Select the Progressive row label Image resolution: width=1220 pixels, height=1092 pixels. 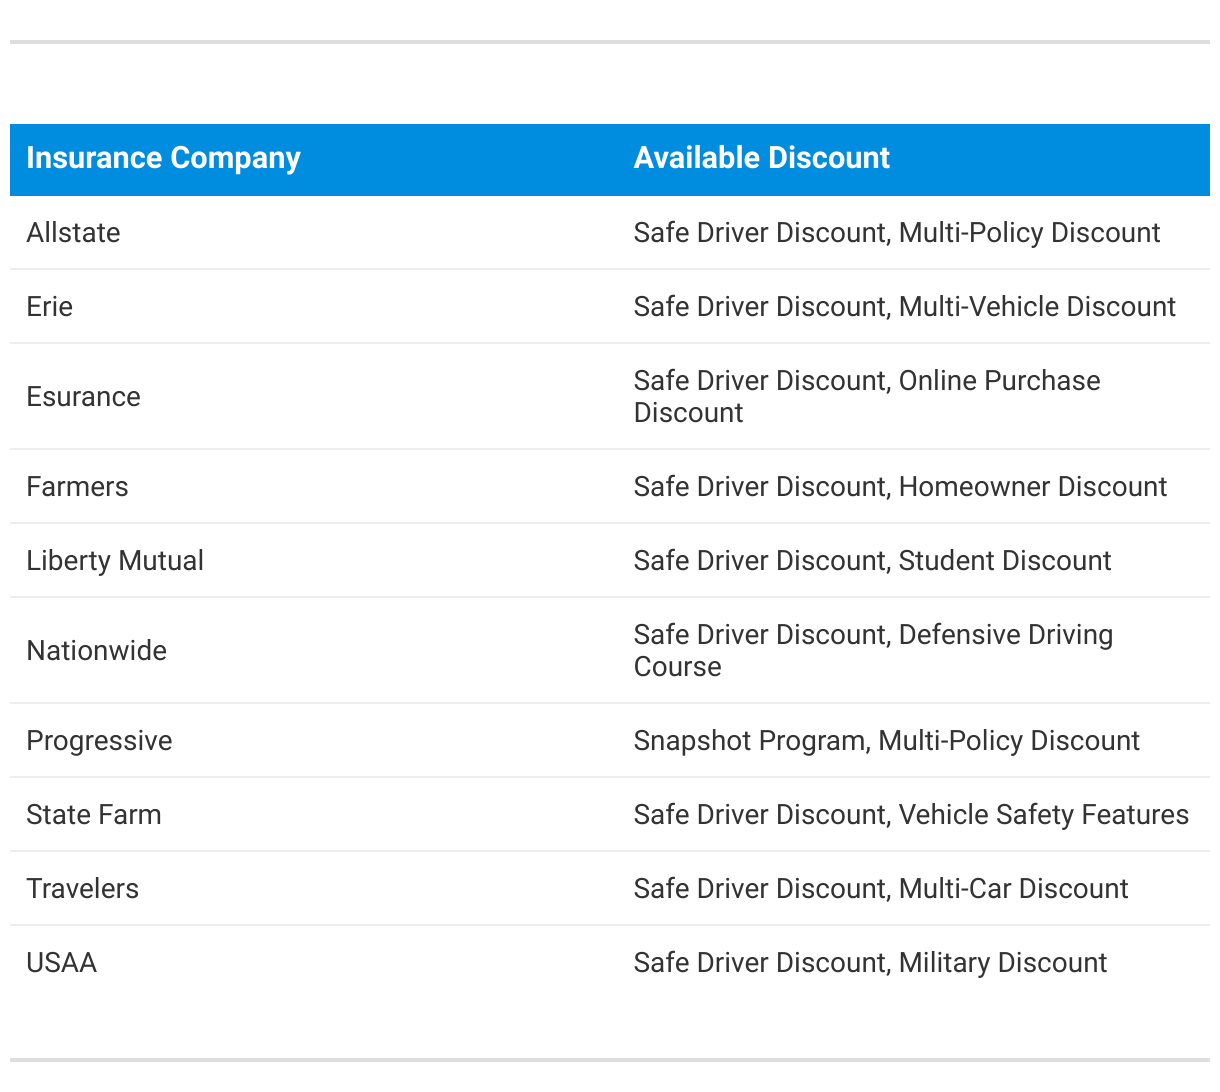click(x=99, y=741)
